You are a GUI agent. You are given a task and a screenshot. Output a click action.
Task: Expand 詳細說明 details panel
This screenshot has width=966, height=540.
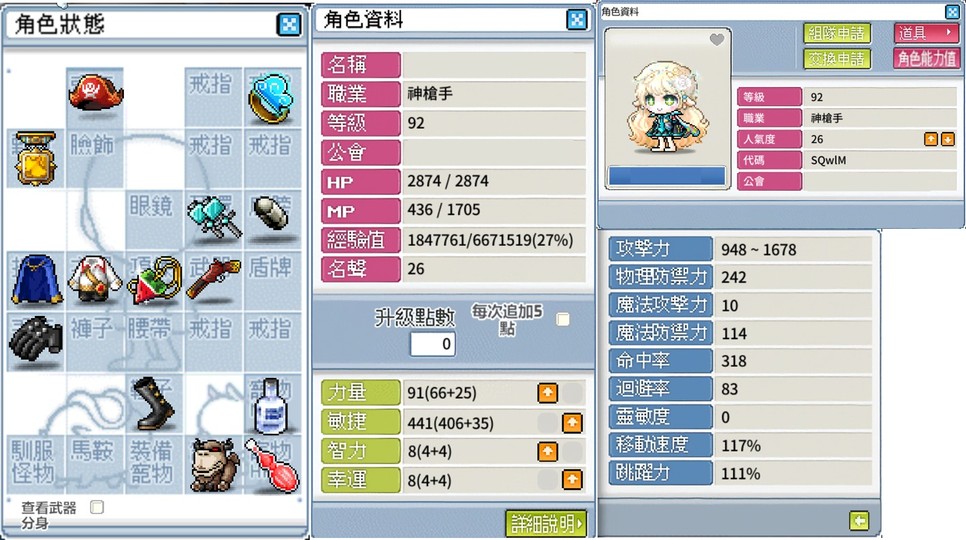coord(546,523)
